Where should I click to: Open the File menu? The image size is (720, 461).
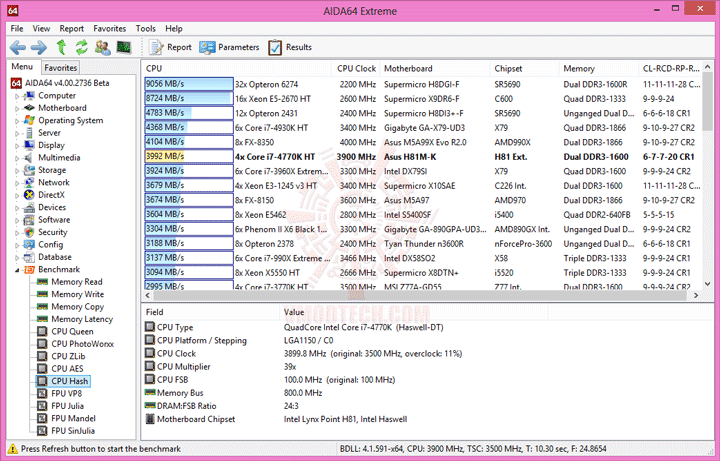point(17,28)
